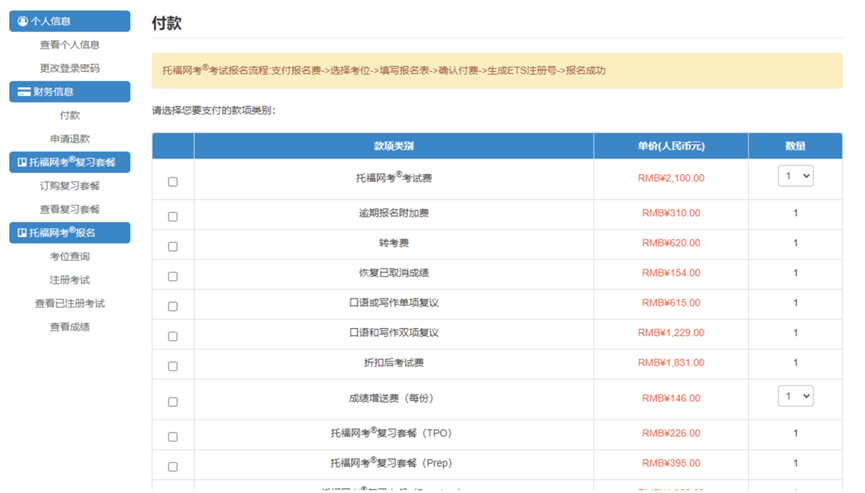Image resolution: width=865 pixels, height=493 pixels.
Task: Click the 报名流程 notice banner text
Action: (x=384, y=70)
